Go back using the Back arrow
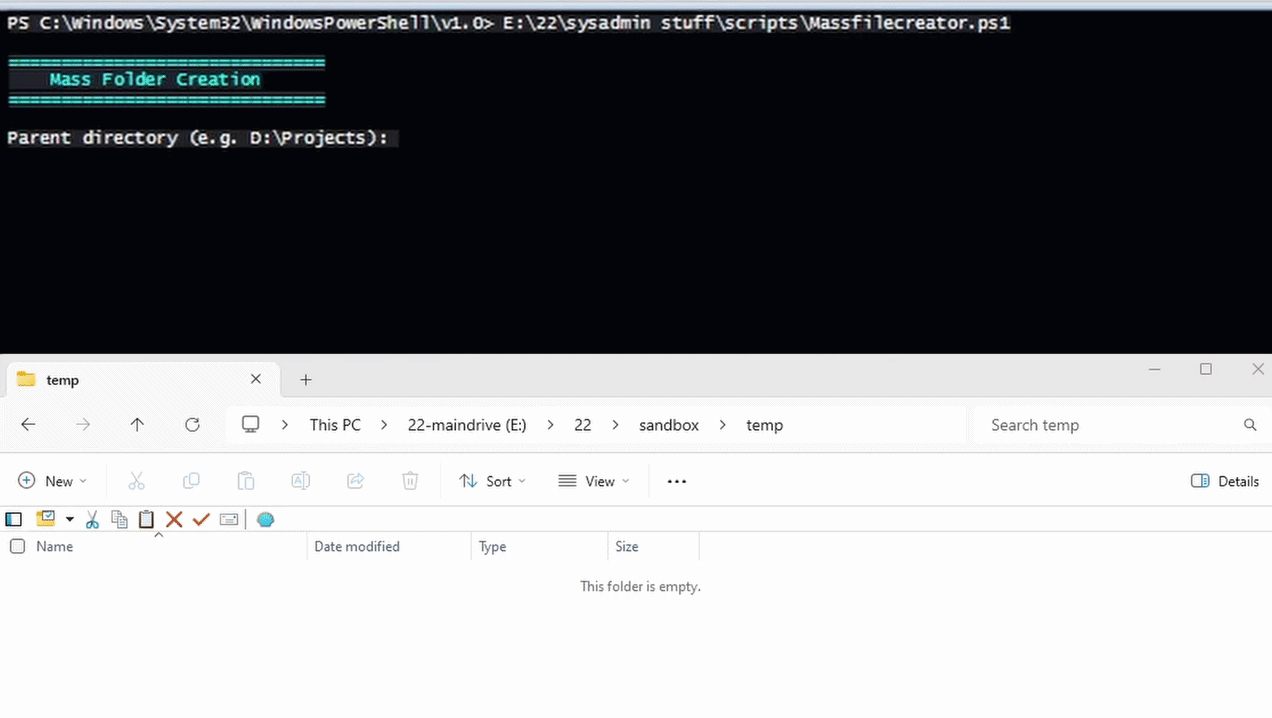 (28, 425)
